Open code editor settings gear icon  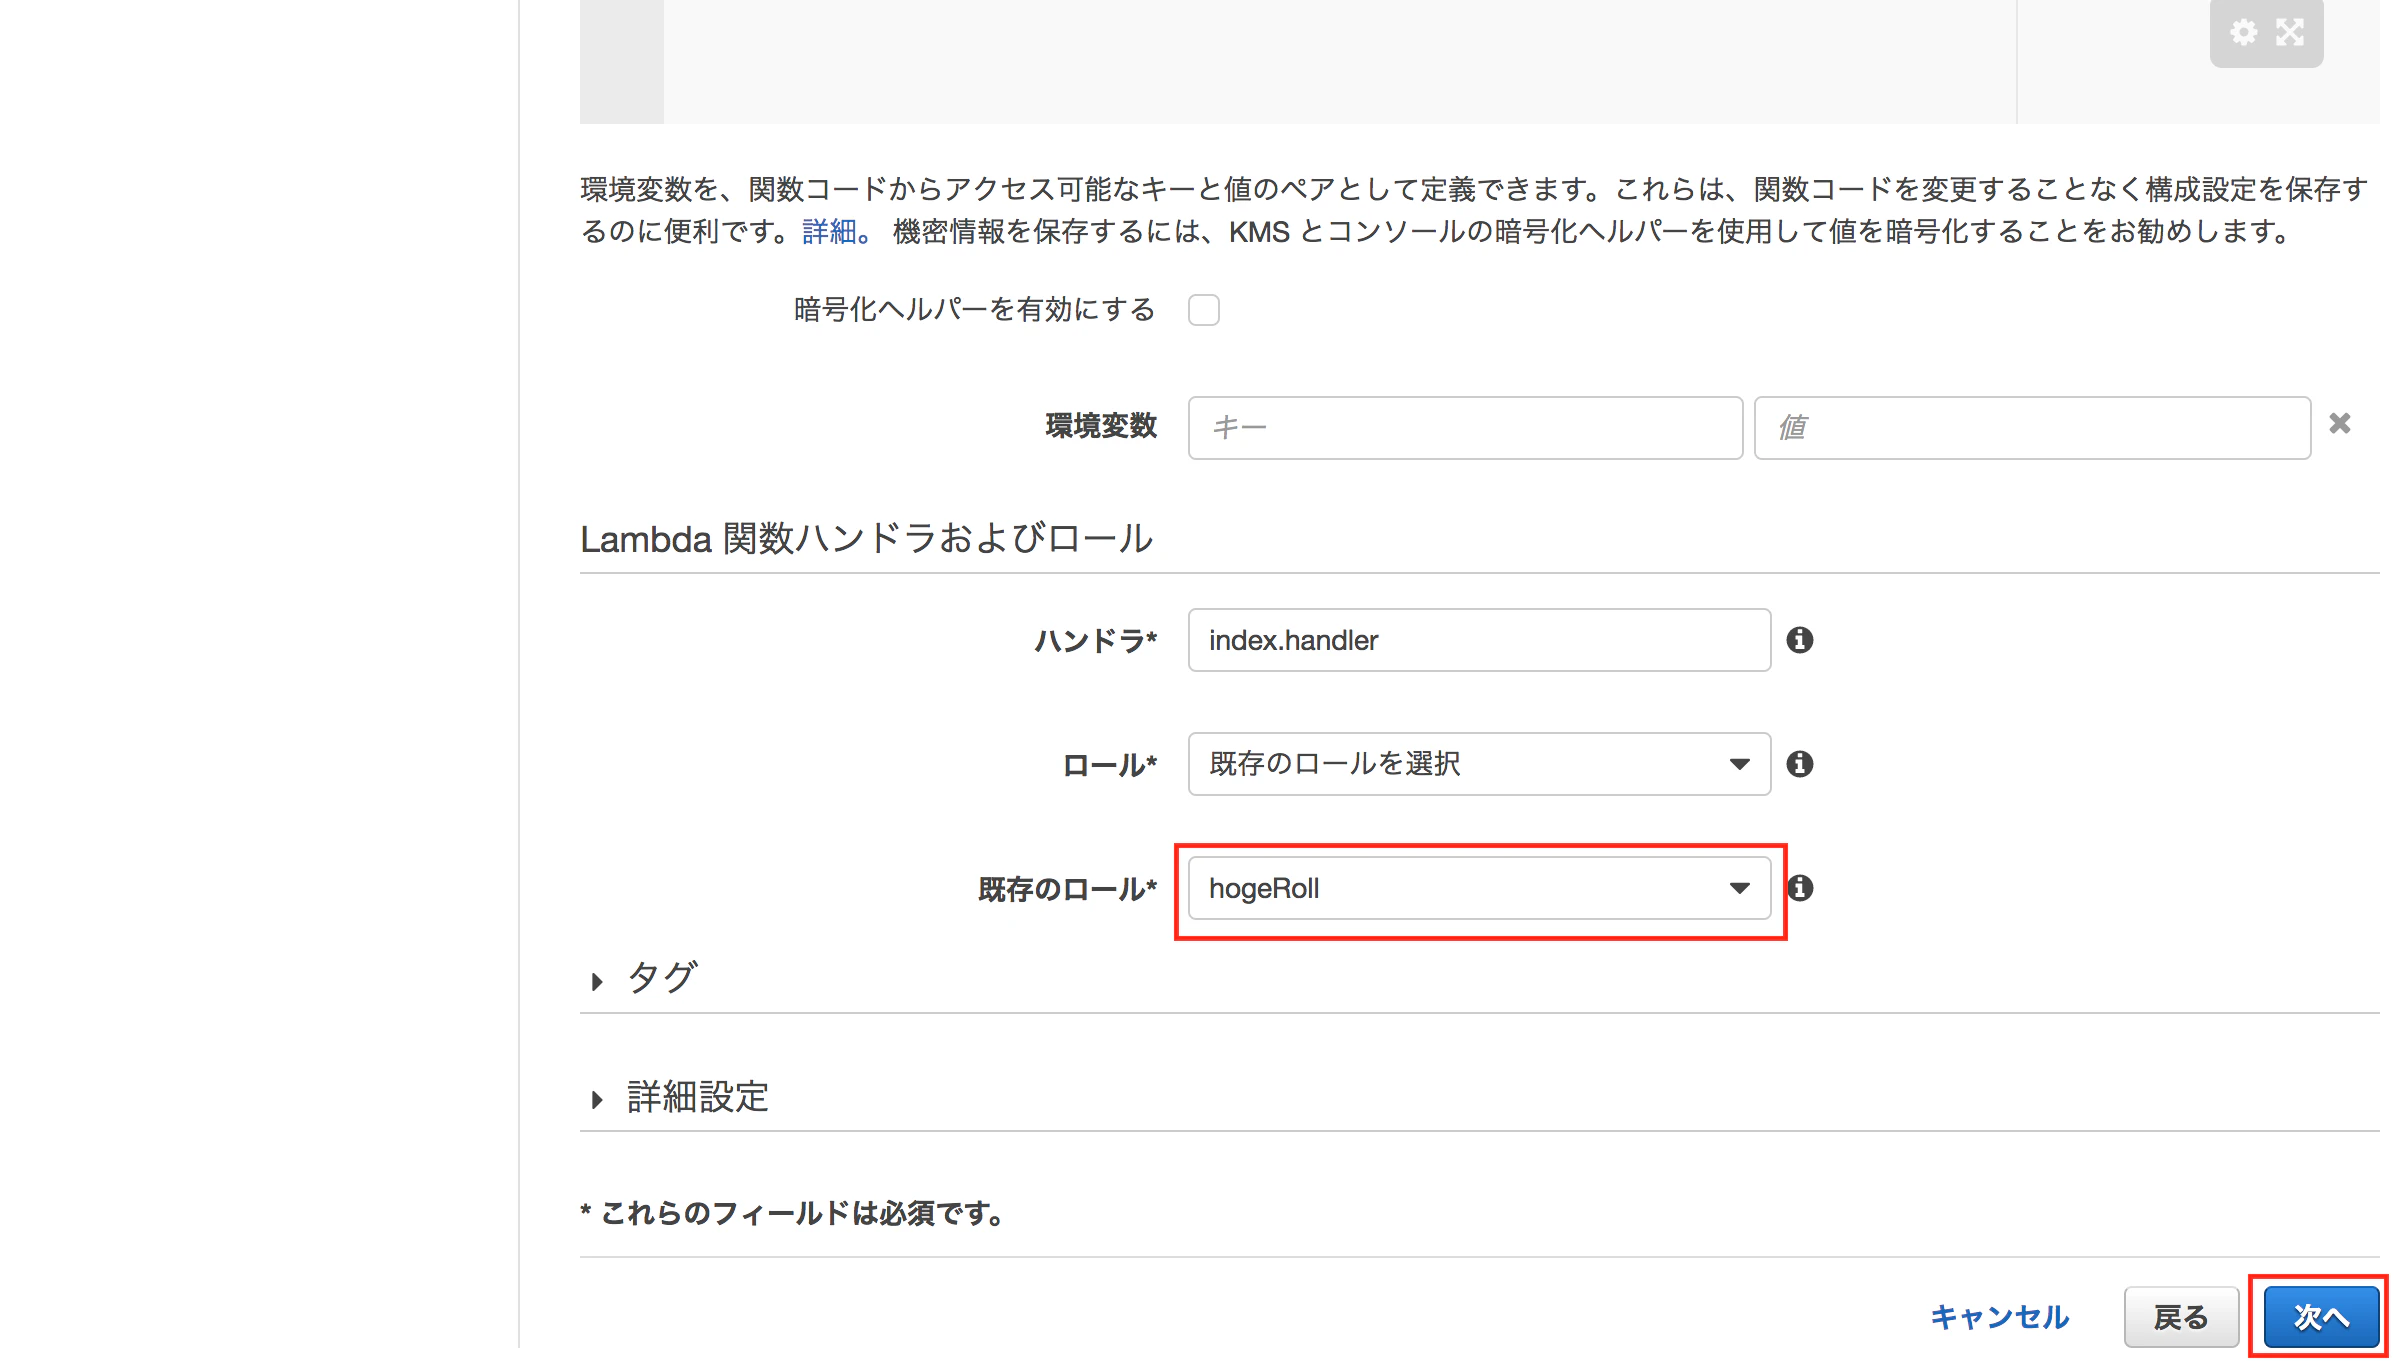pyautogui.click(x=2243, y=32)
